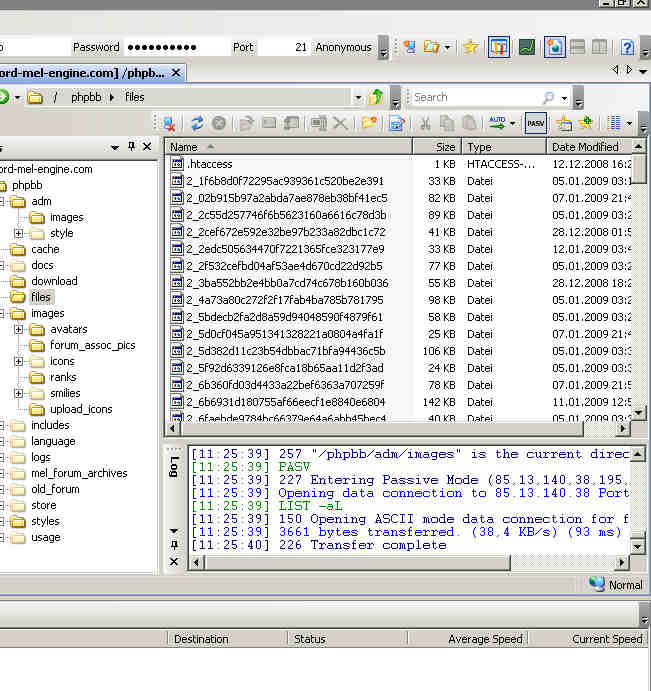This screenshot has height=691, width=651.
Task: Close the phpbb connection tab
Action: (177, 72)
